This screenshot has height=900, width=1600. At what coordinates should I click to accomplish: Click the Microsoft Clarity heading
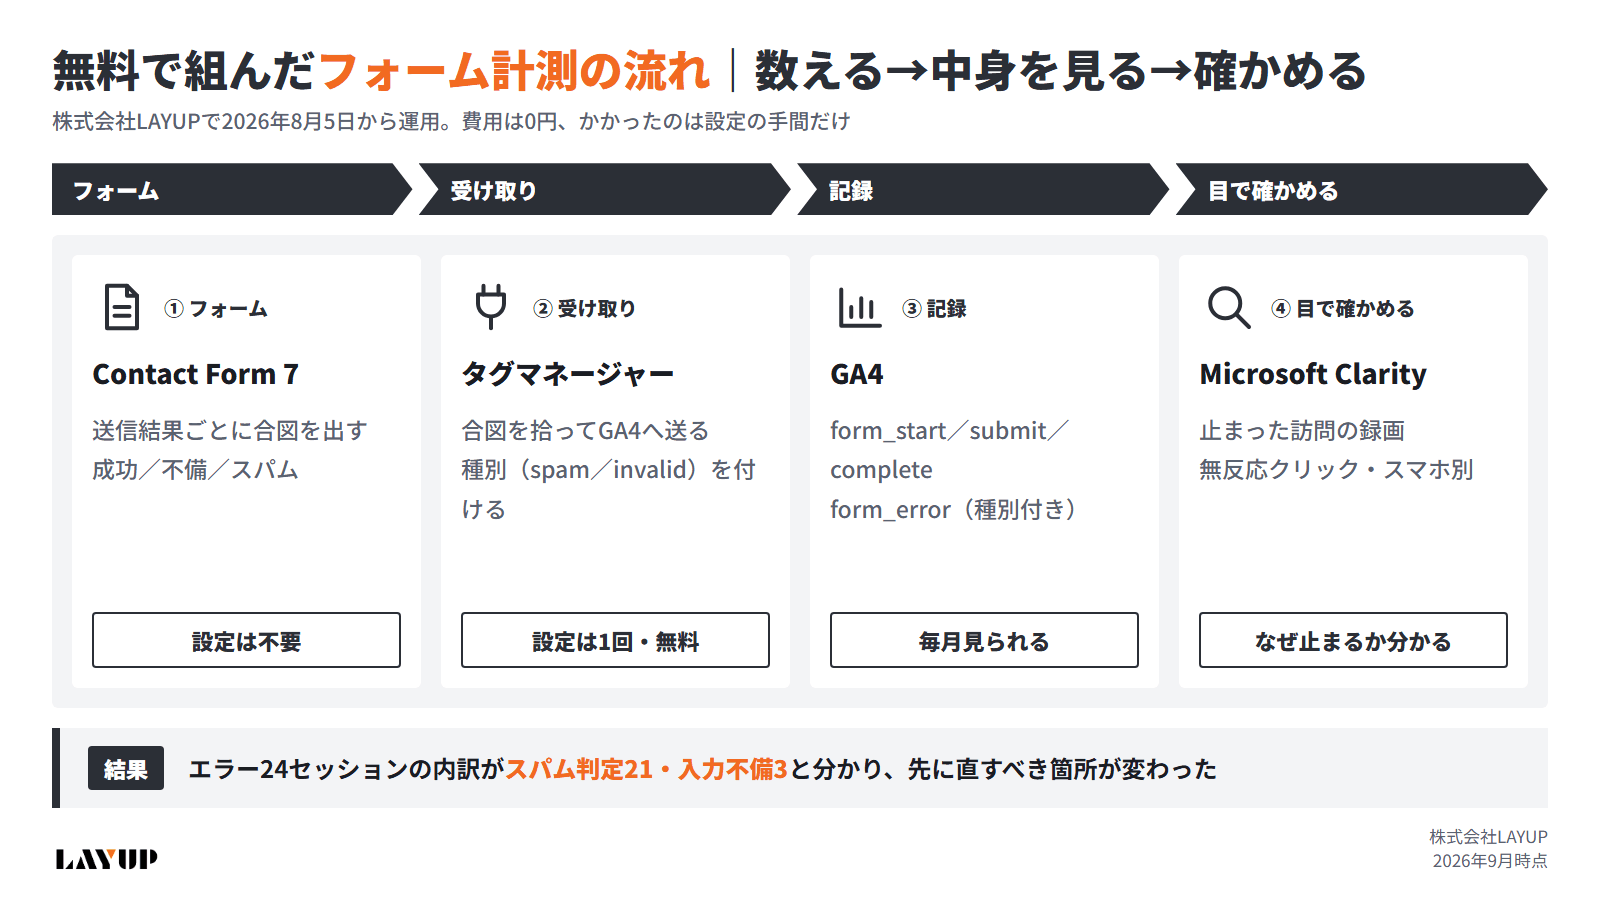coord(1313,374)
